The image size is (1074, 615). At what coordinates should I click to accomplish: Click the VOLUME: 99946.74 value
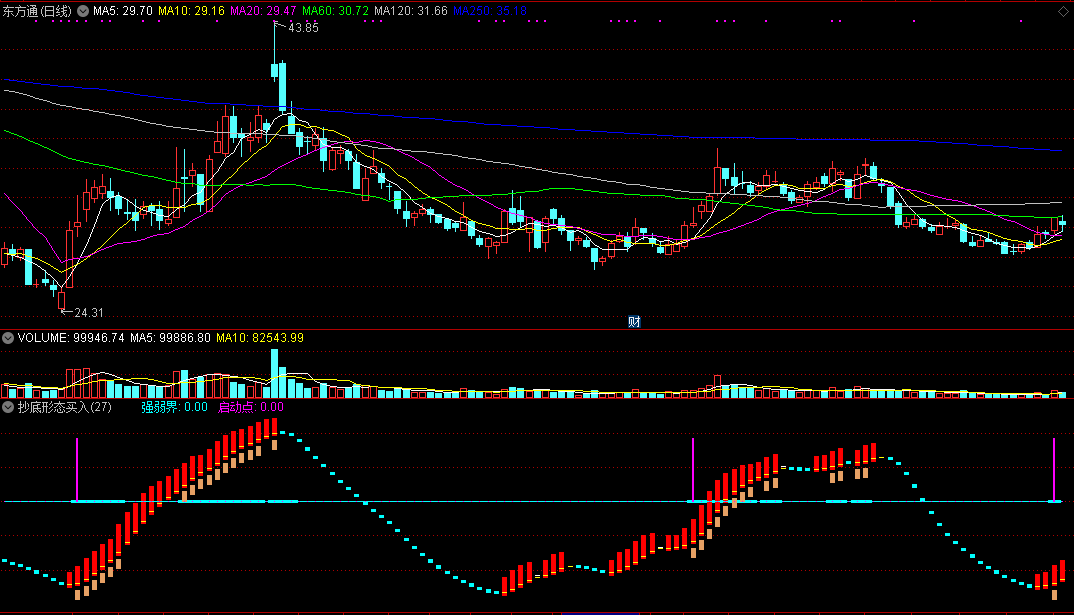pos(71,338)
